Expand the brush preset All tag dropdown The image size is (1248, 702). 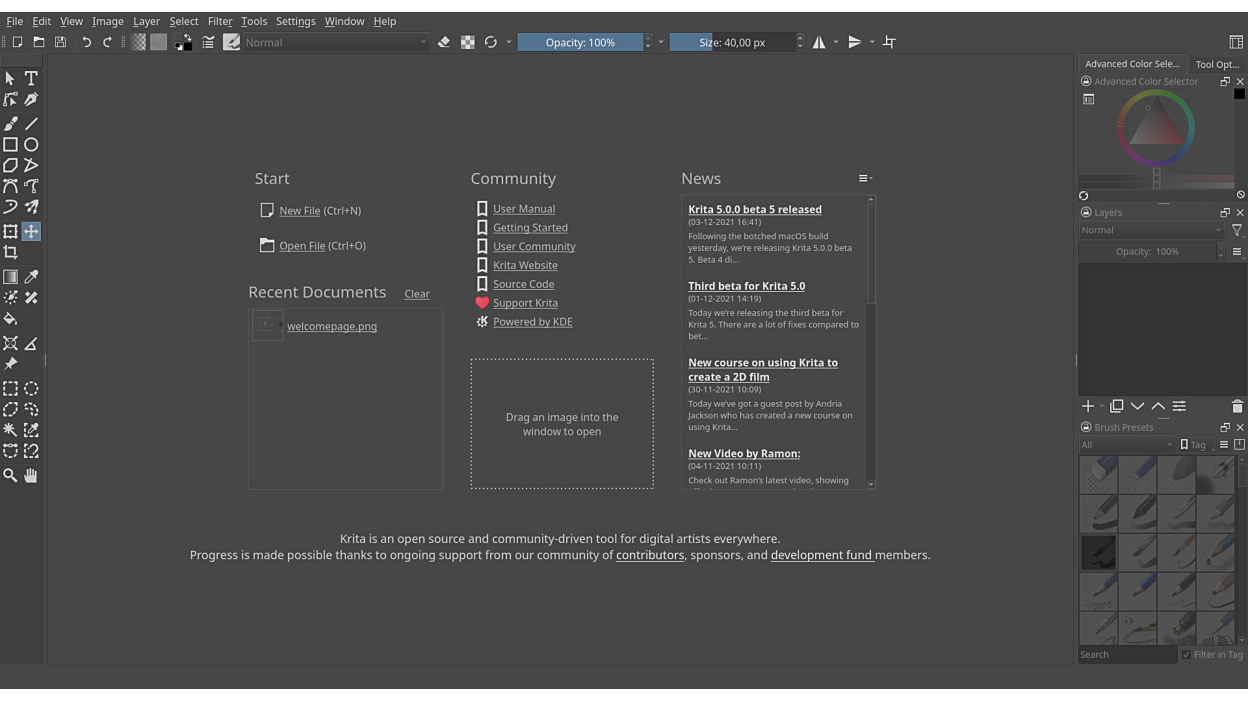pos(1127,445)
